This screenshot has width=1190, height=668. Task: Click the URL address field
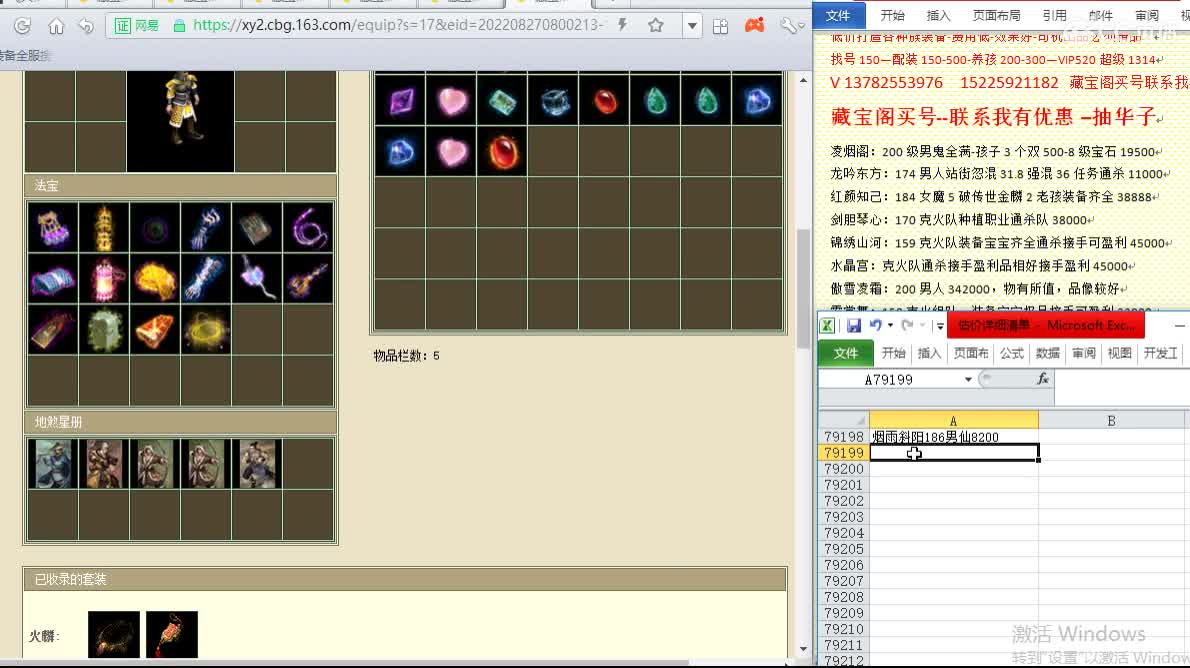(398, 25)
